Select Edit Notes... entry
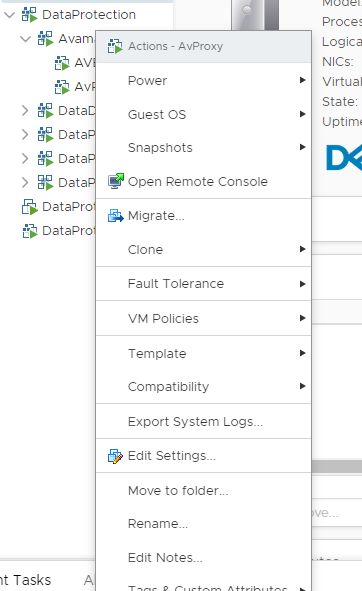This screenshot has width=362, height=591. (x=204, y=557)
